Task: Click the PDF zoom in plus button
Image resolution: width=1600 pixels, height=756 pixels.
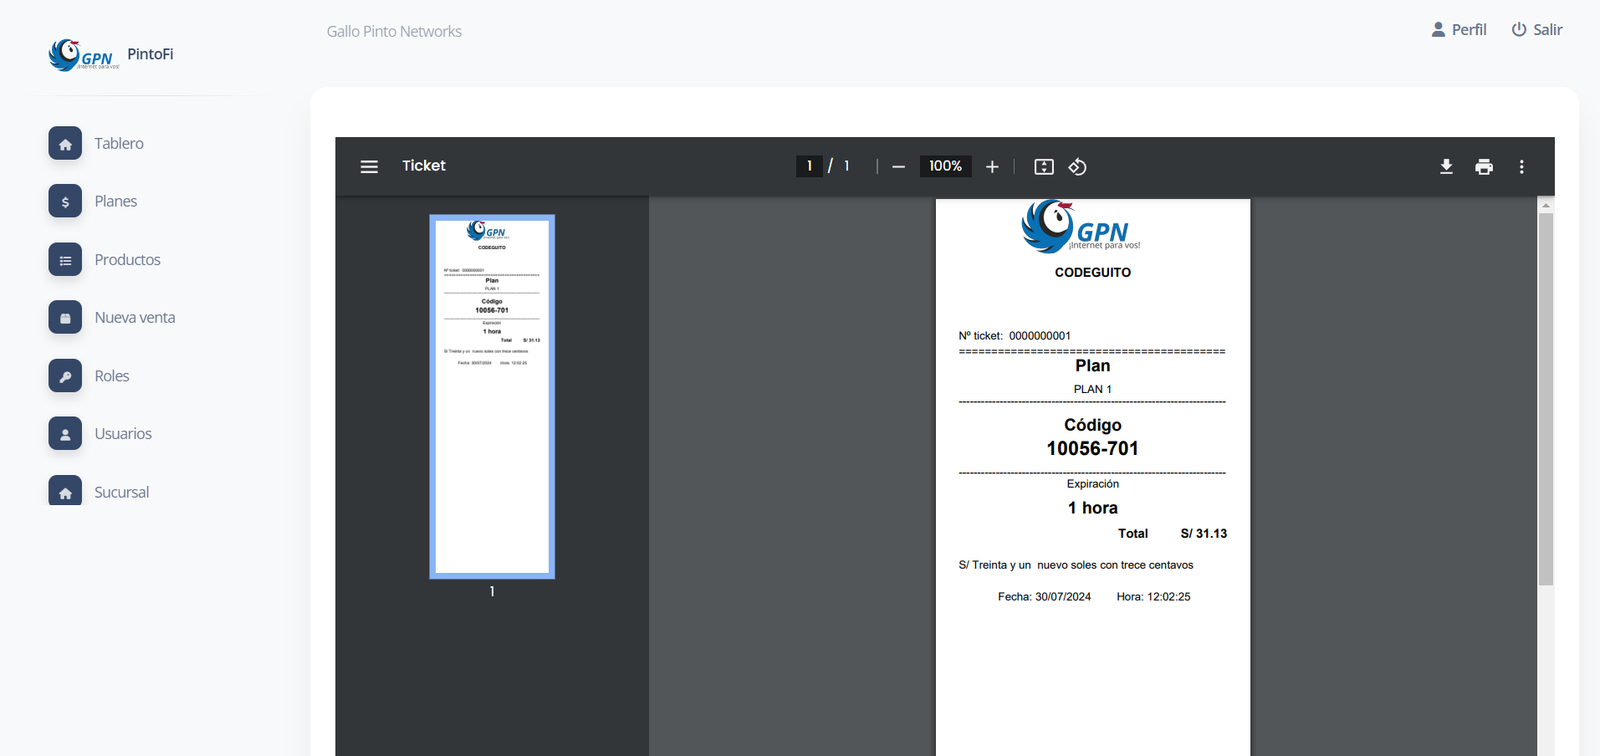Action: click(992, 167)
